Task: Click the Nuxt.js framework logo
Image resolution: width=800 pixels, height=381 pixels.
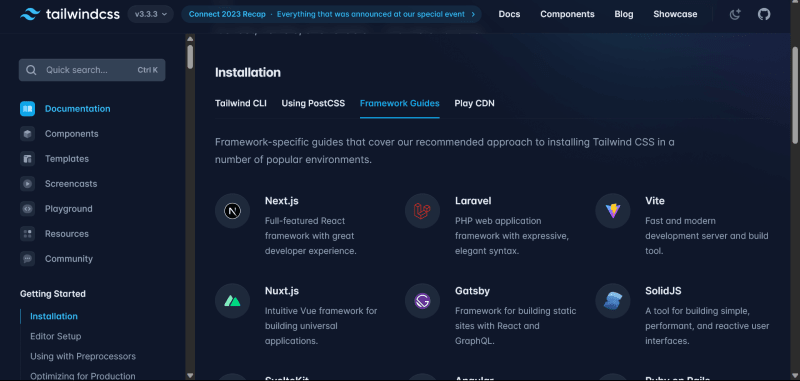Action: [232, 301]
